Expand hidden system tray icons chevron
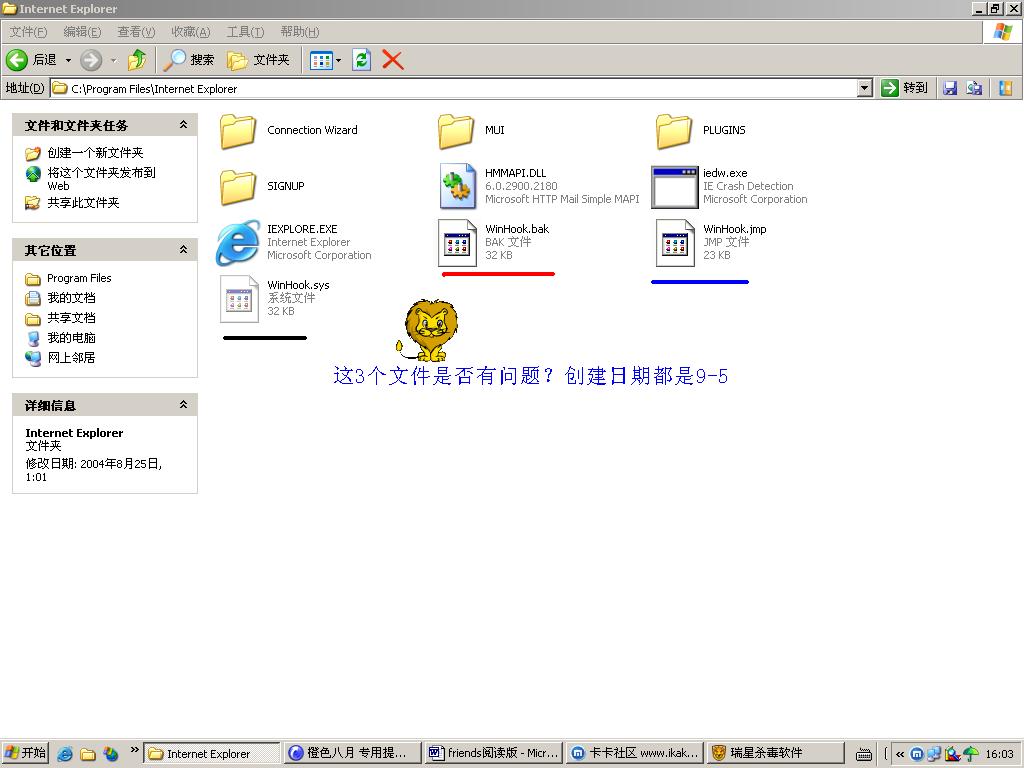Screen dimensions: 1024x768 (900, 754)
